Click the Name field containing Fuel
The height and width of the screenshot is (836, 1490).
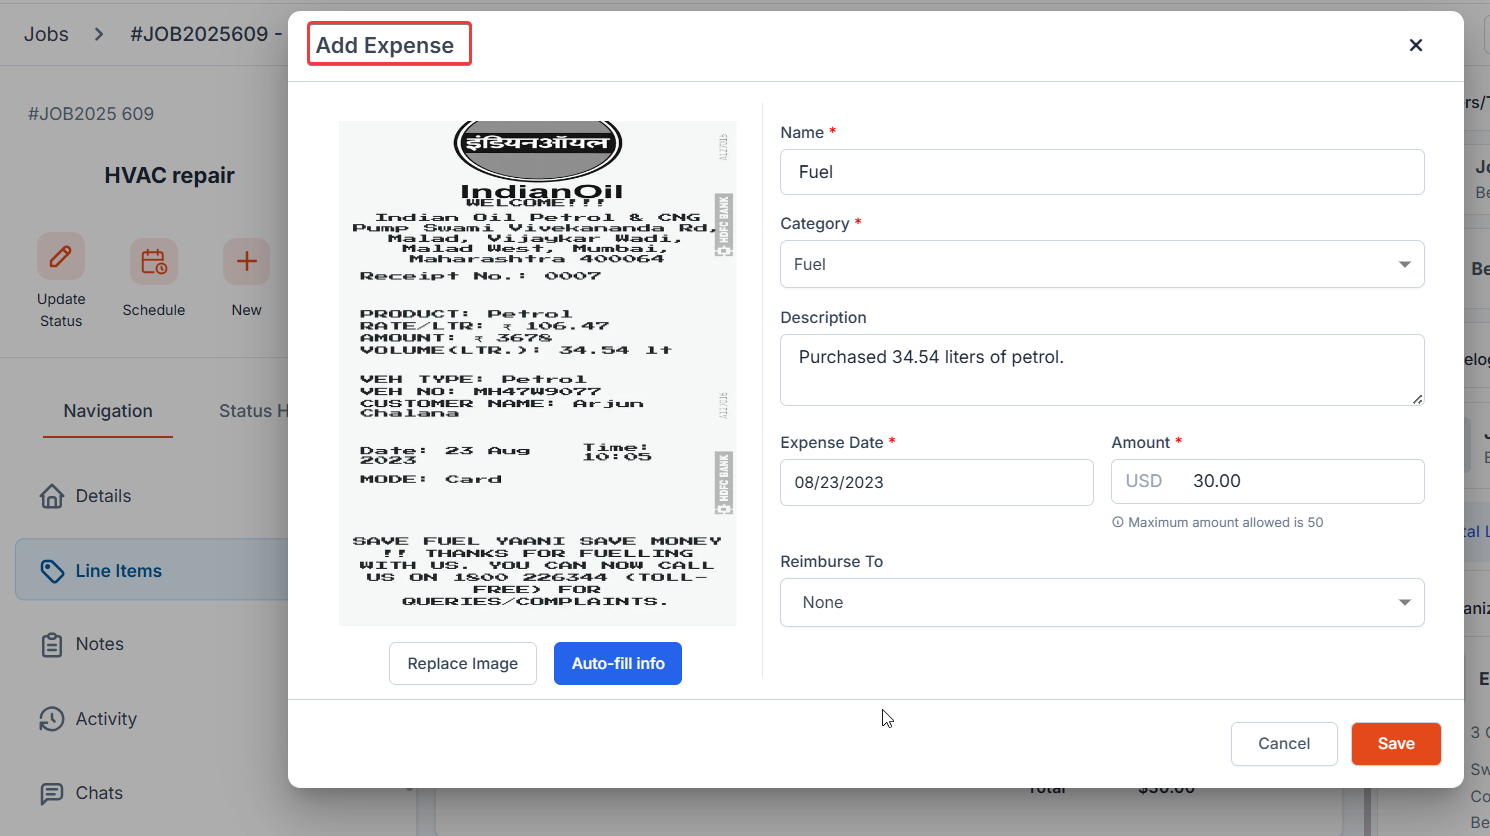tap(1102, 172)
